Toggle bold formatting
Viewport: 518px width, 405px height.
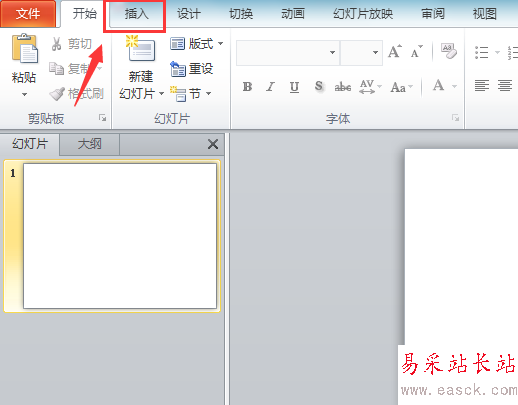247,87
